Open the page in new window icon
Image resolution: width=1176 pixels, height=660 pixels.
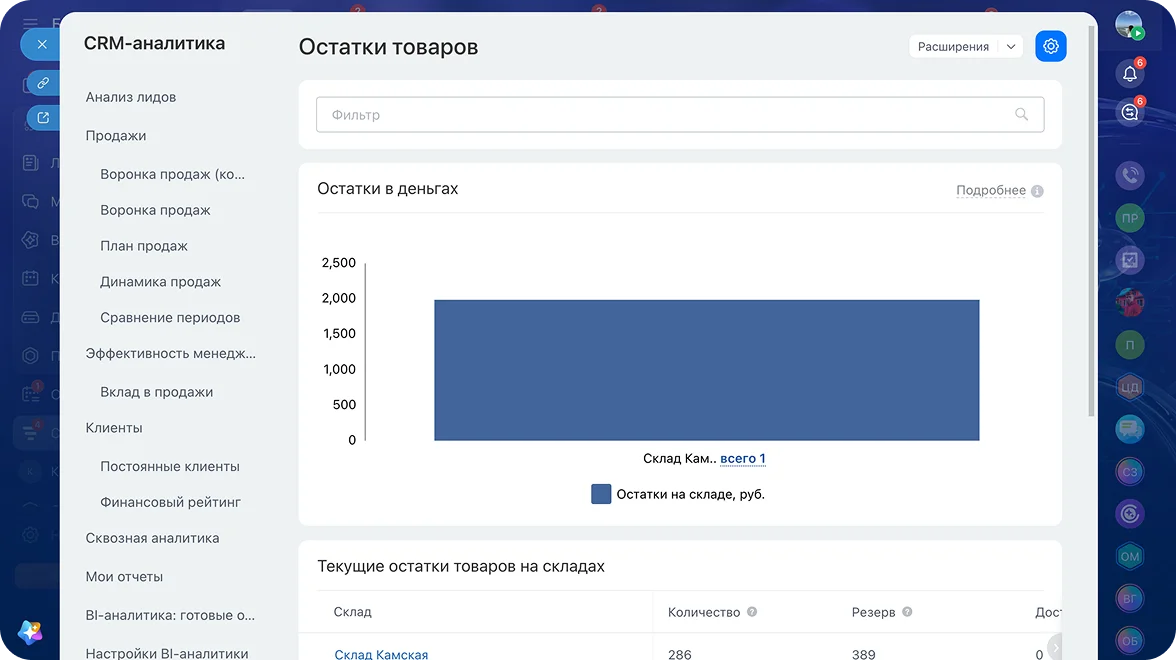pos(43,118)
